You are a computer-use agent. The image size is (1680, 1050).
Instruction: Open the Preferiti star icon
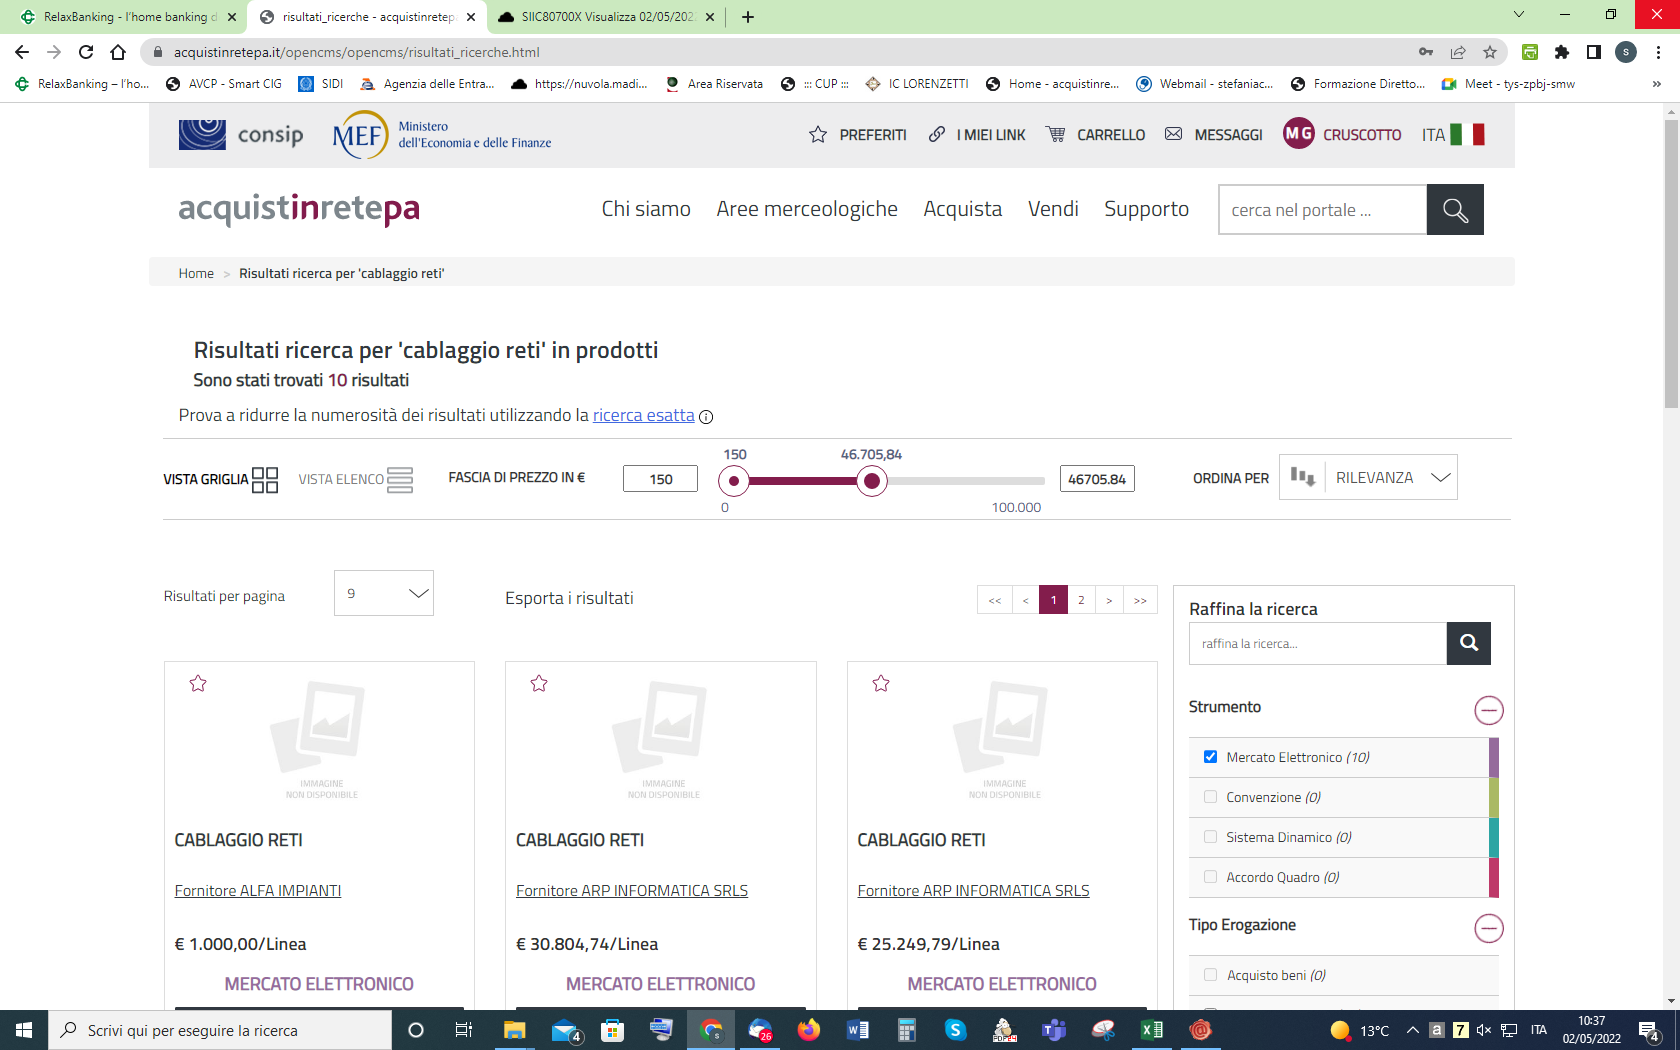tap(818, 134)
